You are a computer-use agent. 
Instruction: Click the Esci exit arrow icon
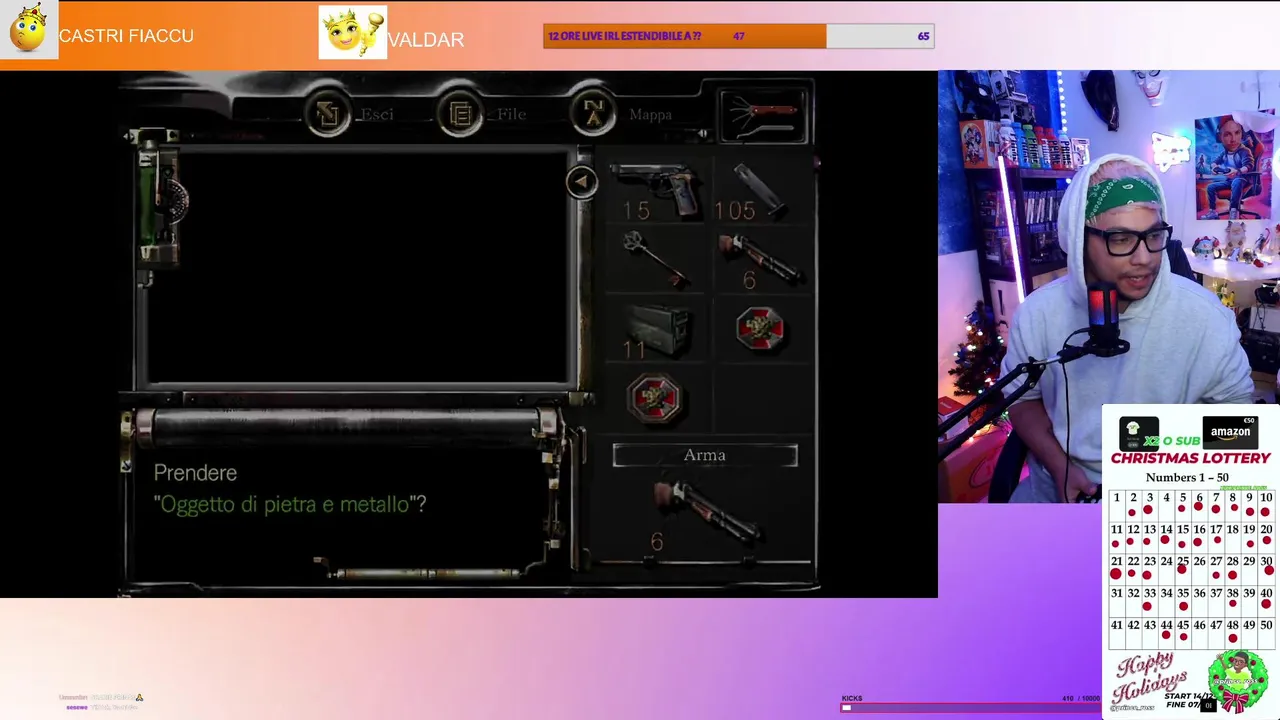click(x=328, y=115)
